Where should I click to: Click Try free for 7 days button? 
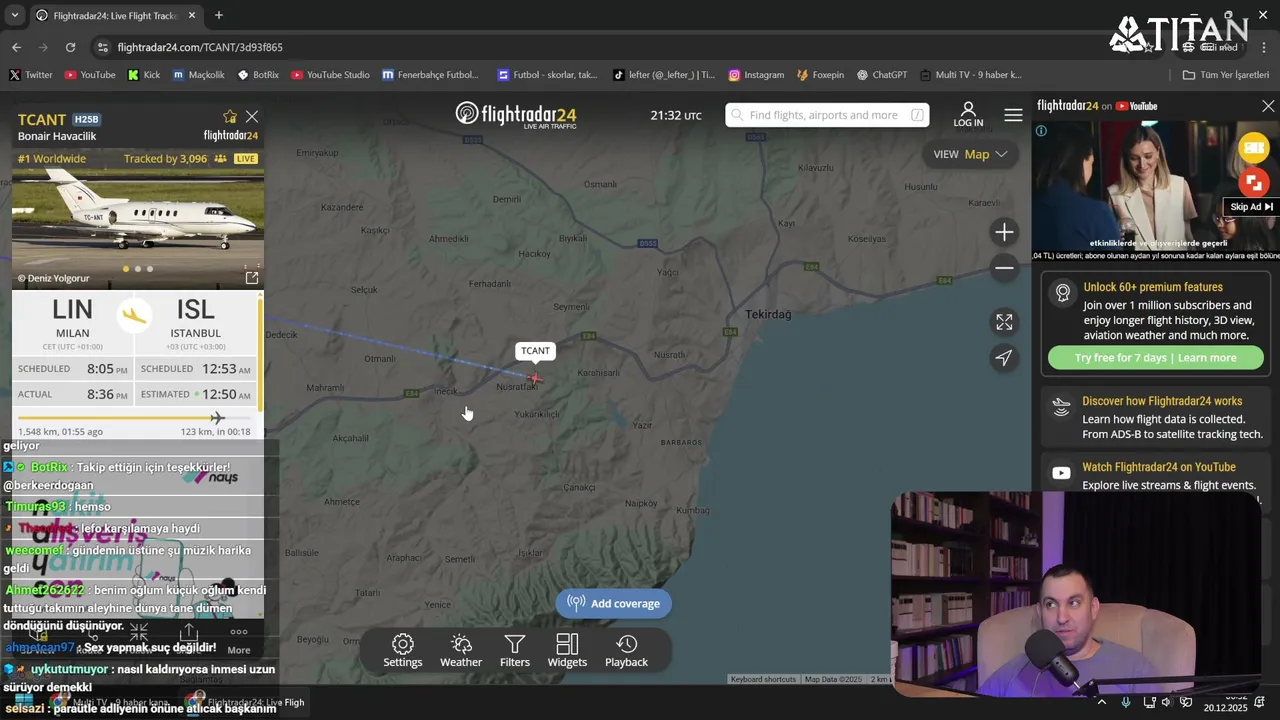(x=1155, y=358)
